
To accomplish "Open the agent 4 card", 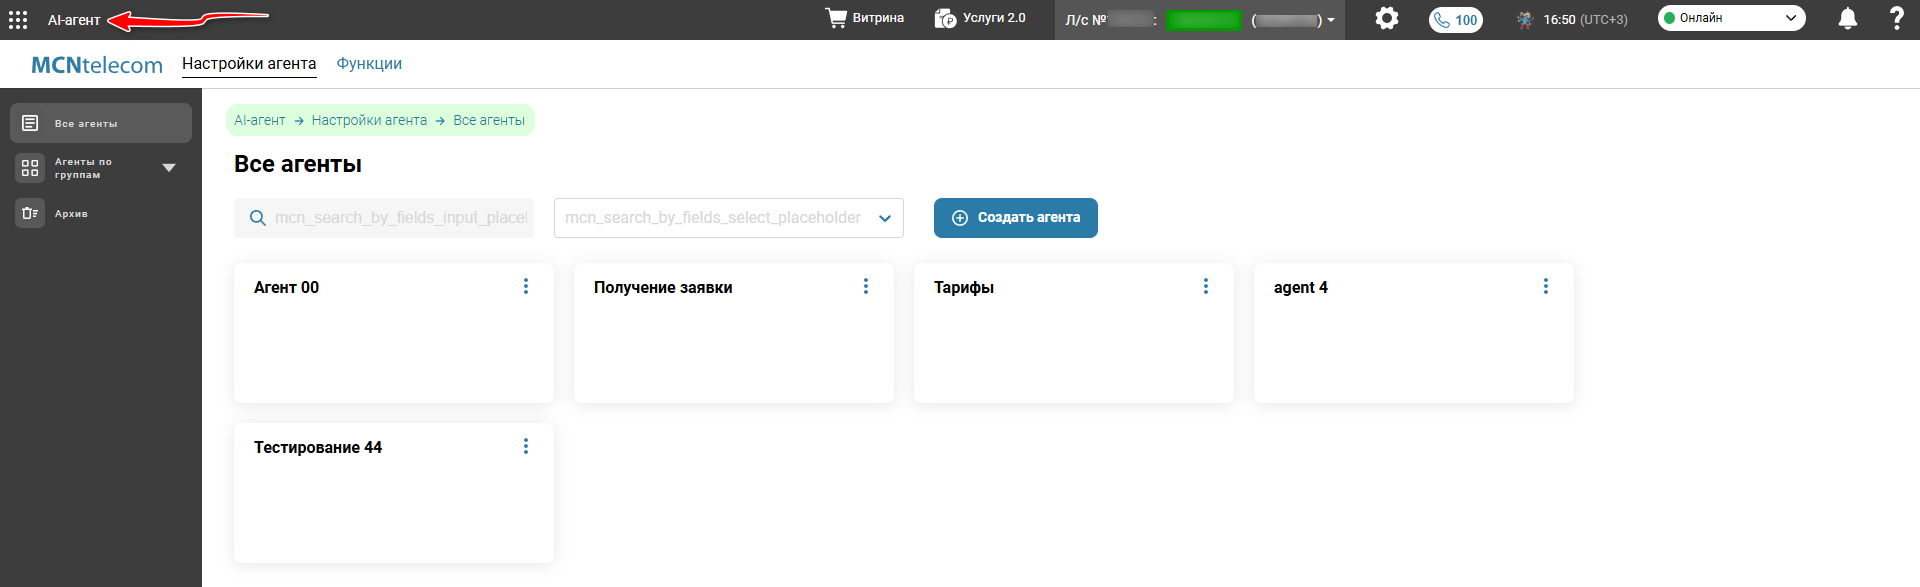I will (1414, 333).
